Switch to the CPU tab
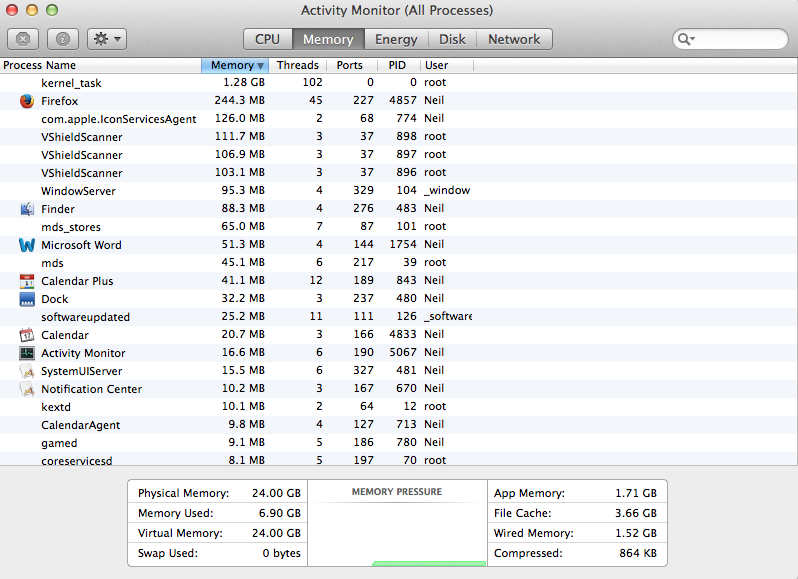 [268, 39]
